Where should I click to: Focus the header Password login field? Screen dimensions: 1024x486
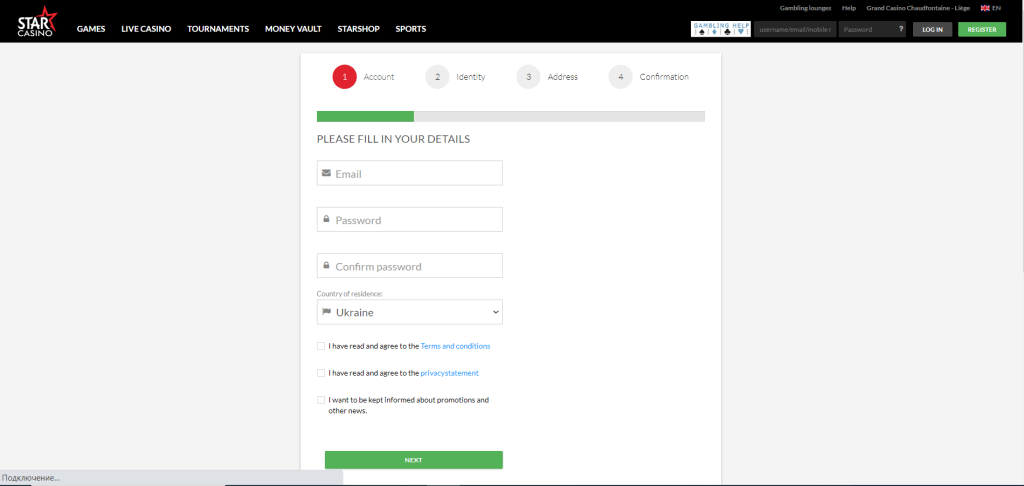click(x=872, y=29)
